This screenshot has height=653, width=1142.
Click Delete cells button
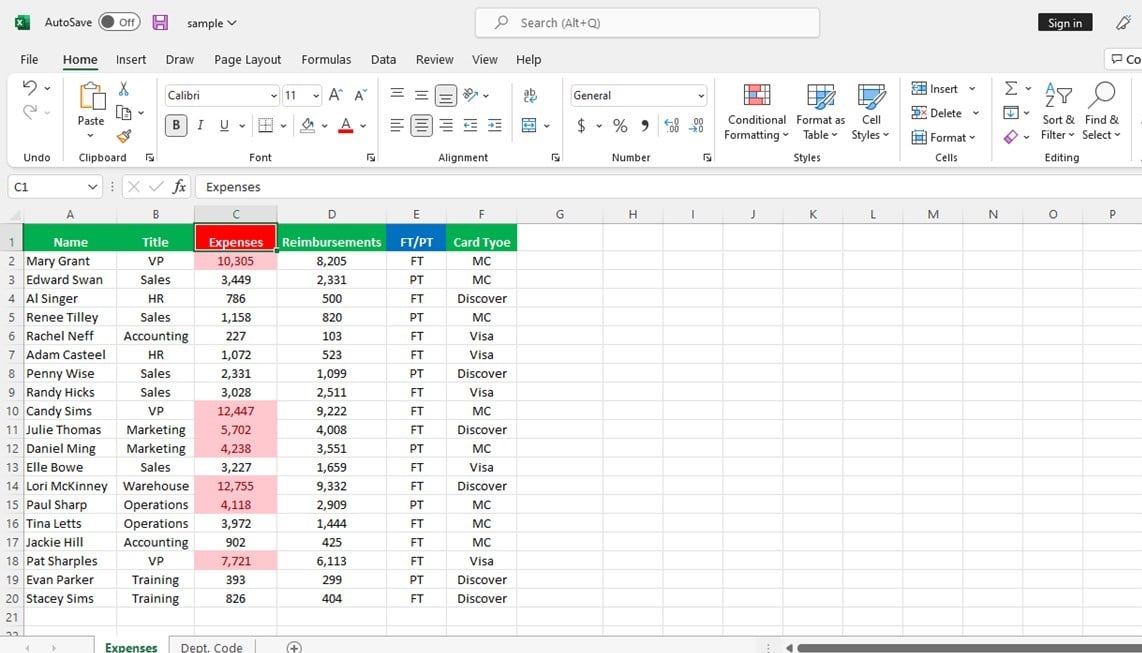(937, 113)
